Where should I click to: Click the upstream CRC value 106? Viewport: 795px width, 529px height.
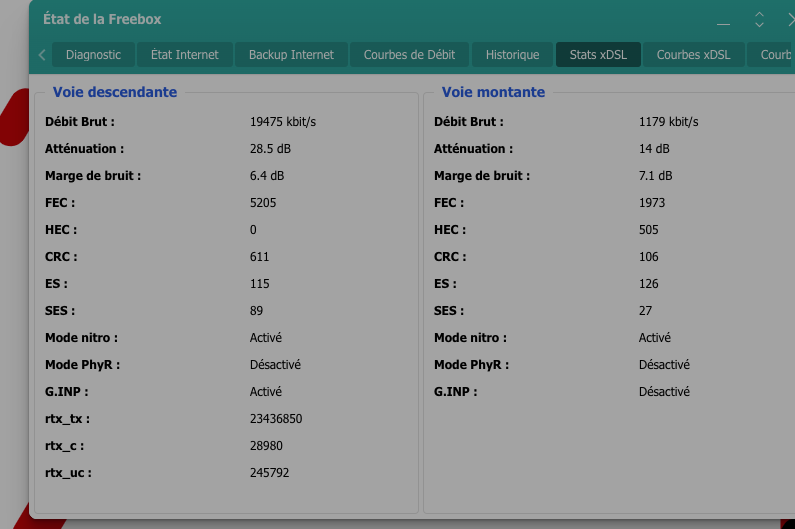click(649, 257)
